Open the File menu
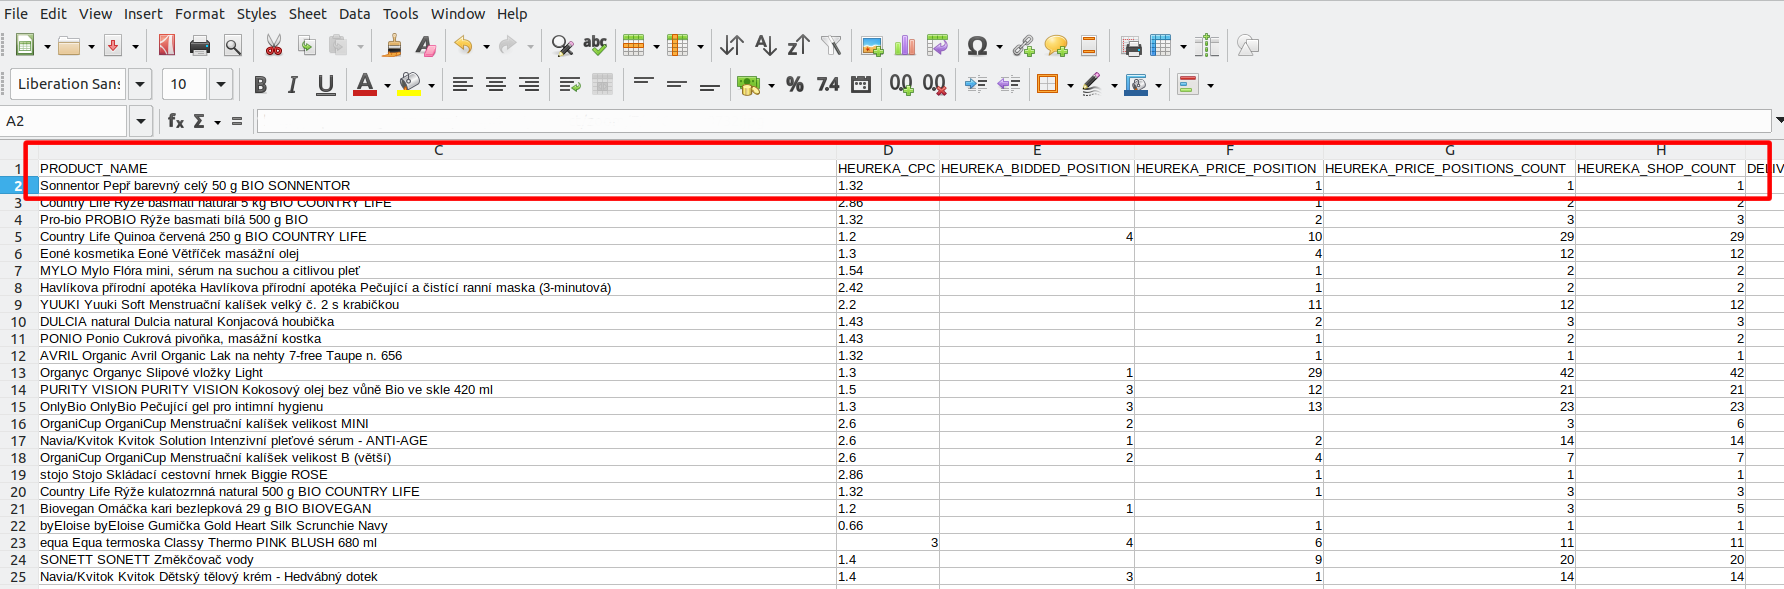Viewport: 1784px width, 589px height. tap(16, 14)
